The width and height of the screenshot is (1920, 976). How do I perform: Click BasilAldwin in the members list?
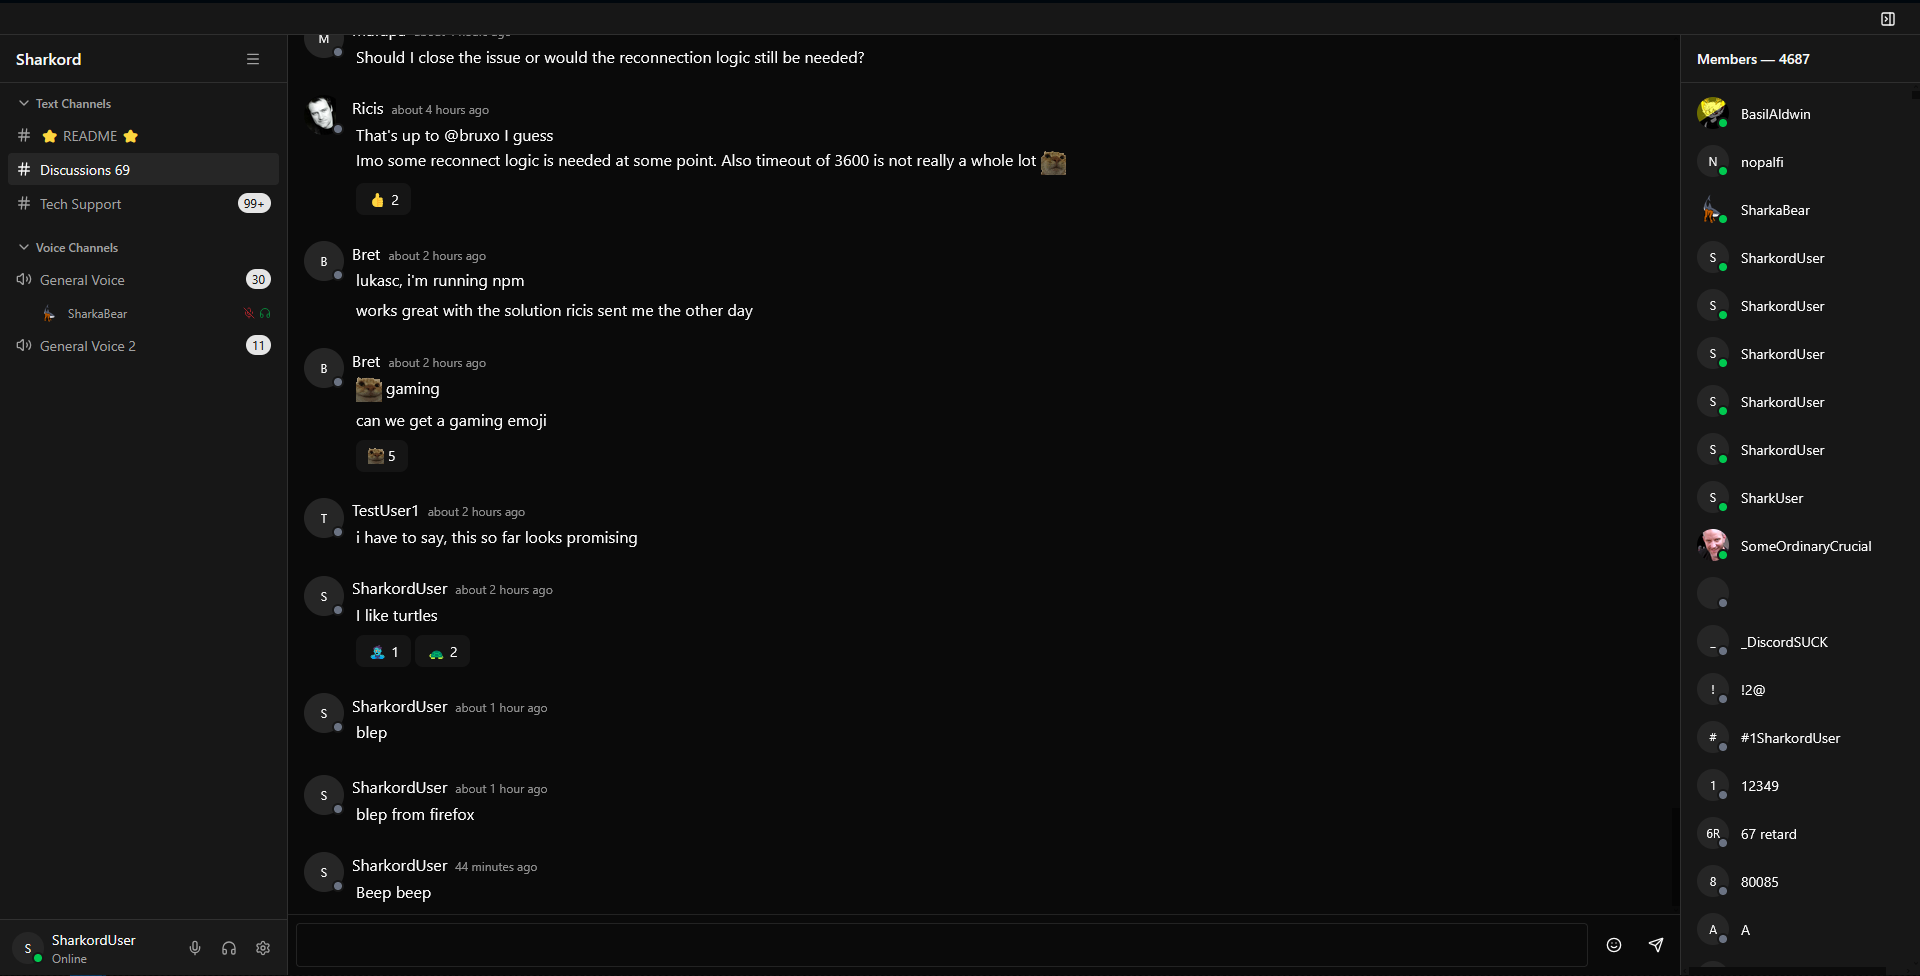coord(1775,113)
